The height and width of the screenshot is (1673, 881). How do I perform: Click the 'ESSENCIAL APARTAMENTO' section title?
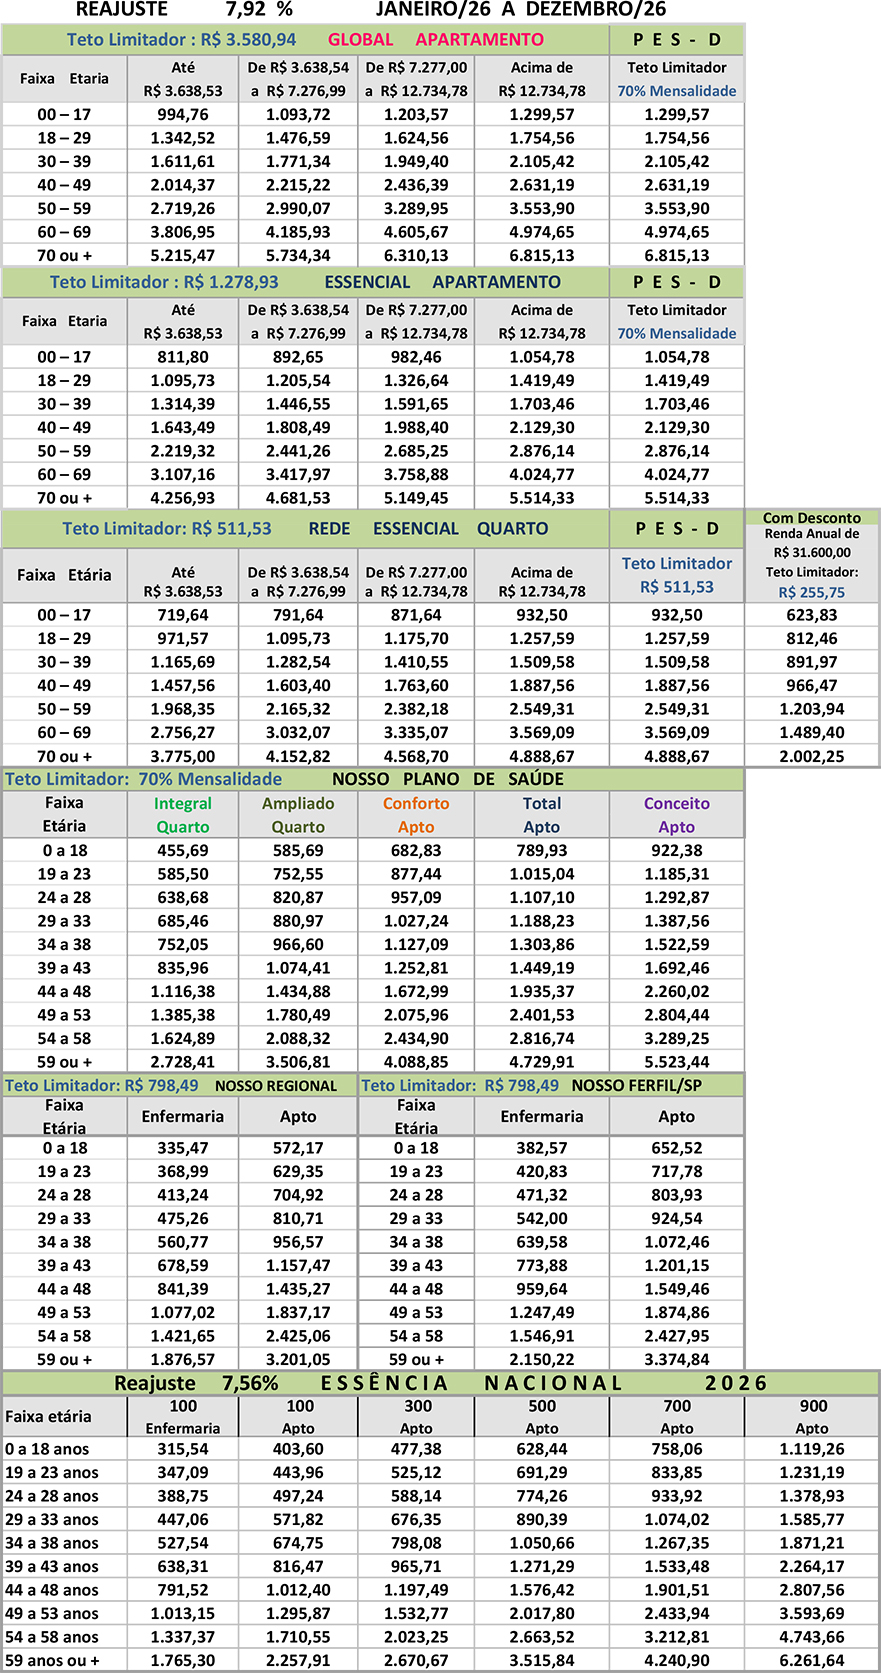click(442, 282)
